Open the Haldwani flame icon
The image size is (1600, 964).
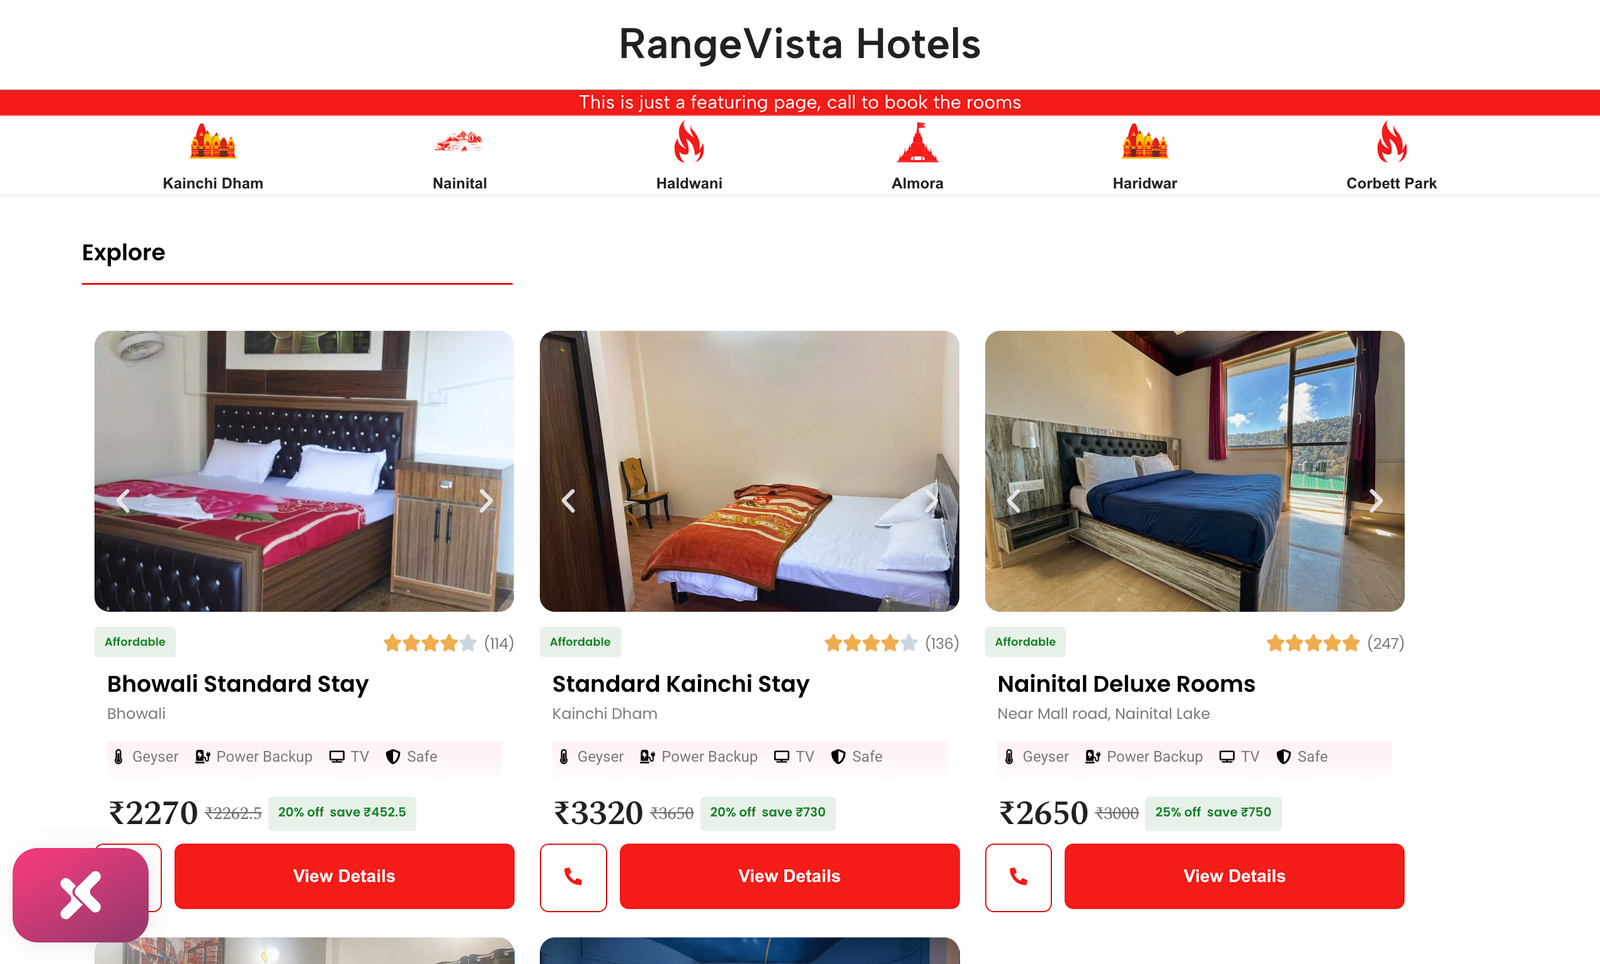[x=689, y=142]
